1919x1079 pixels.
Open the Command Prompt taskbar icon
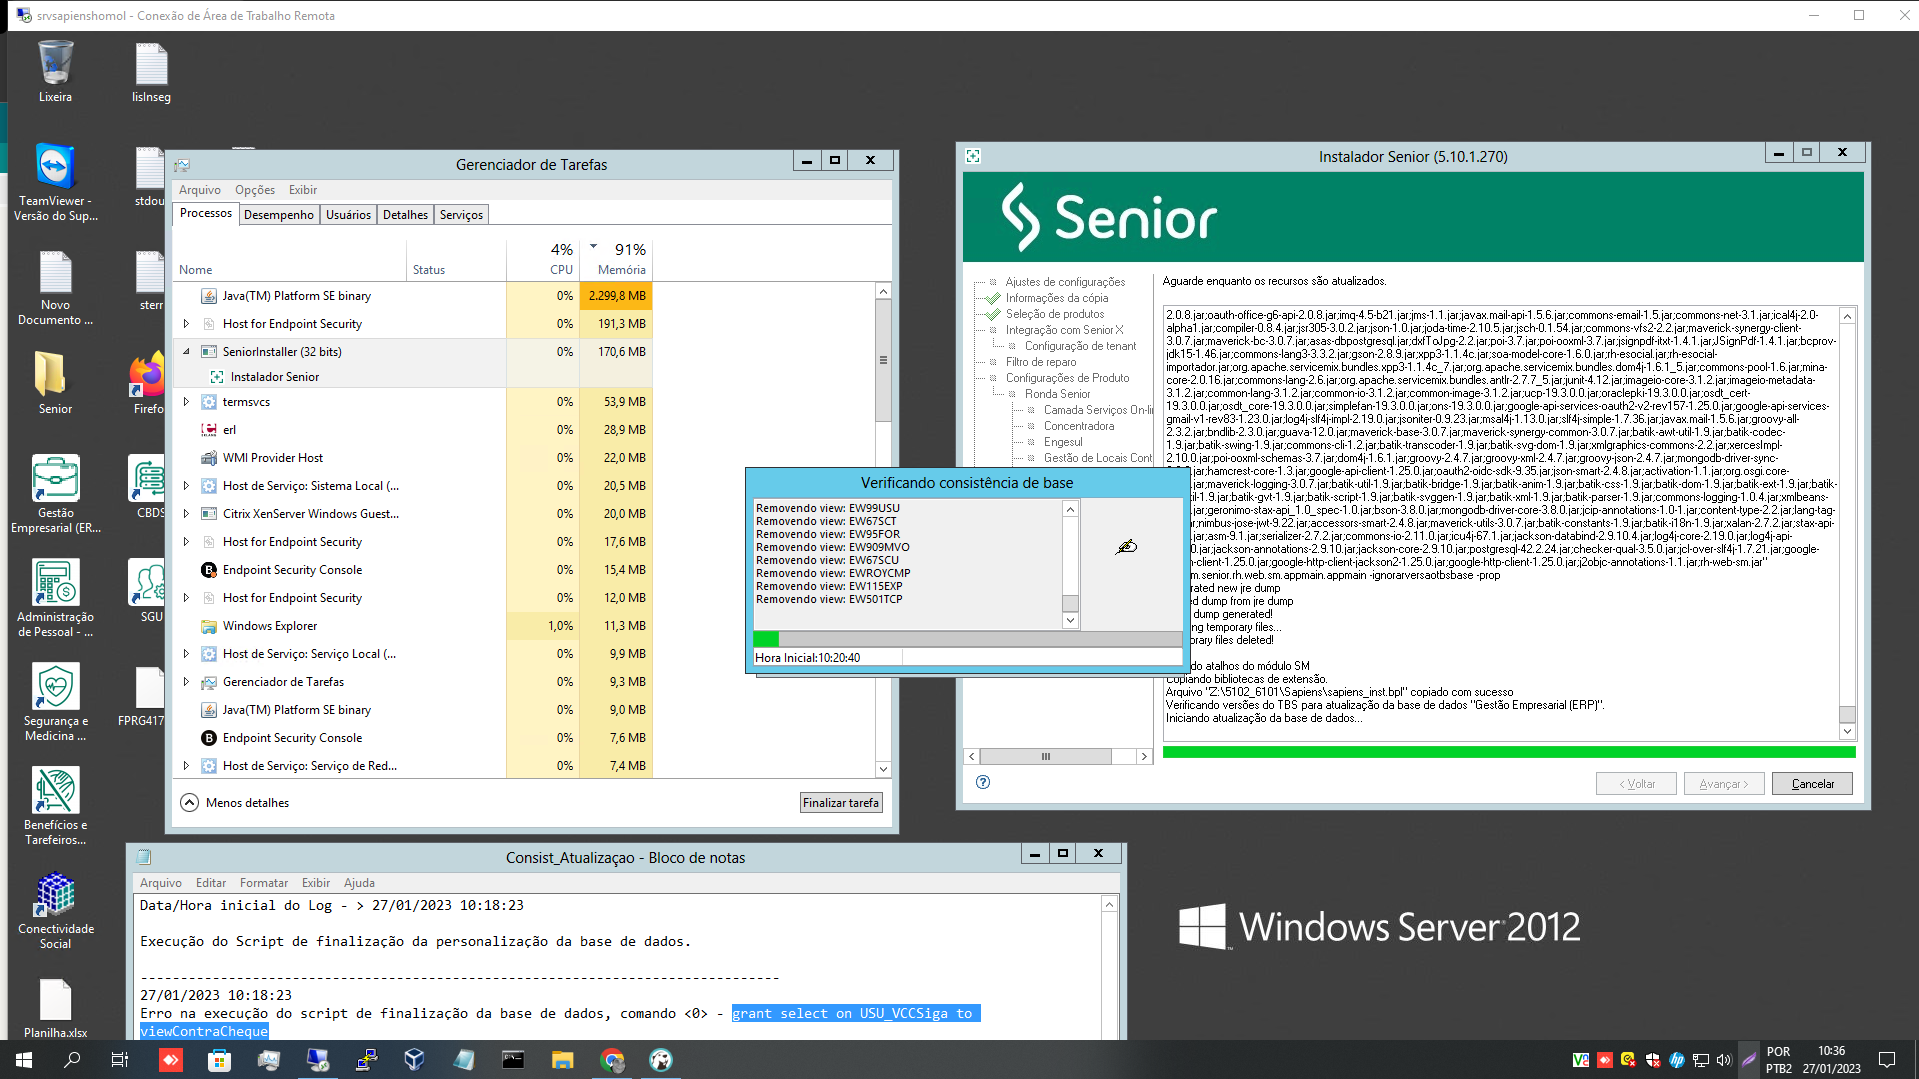point(513,1060)
